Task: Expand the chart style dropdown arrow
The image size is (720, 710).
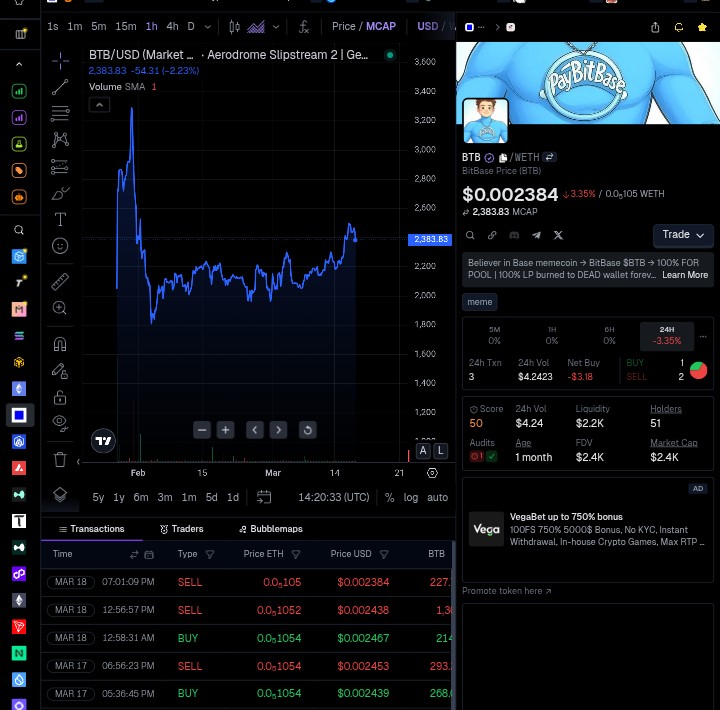Action: coord(276,27)
